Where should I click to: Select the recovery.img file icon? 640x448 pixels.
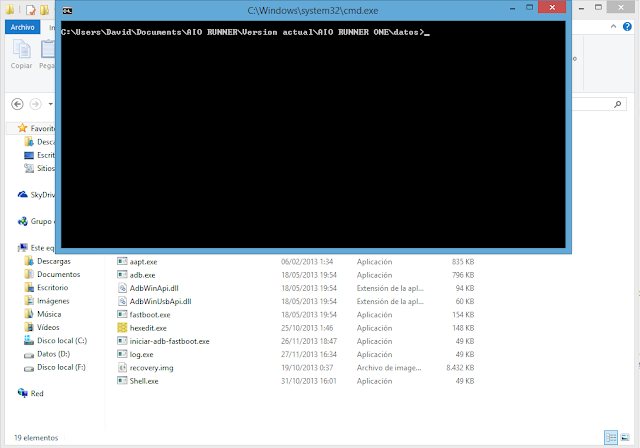tap(122, 367)
